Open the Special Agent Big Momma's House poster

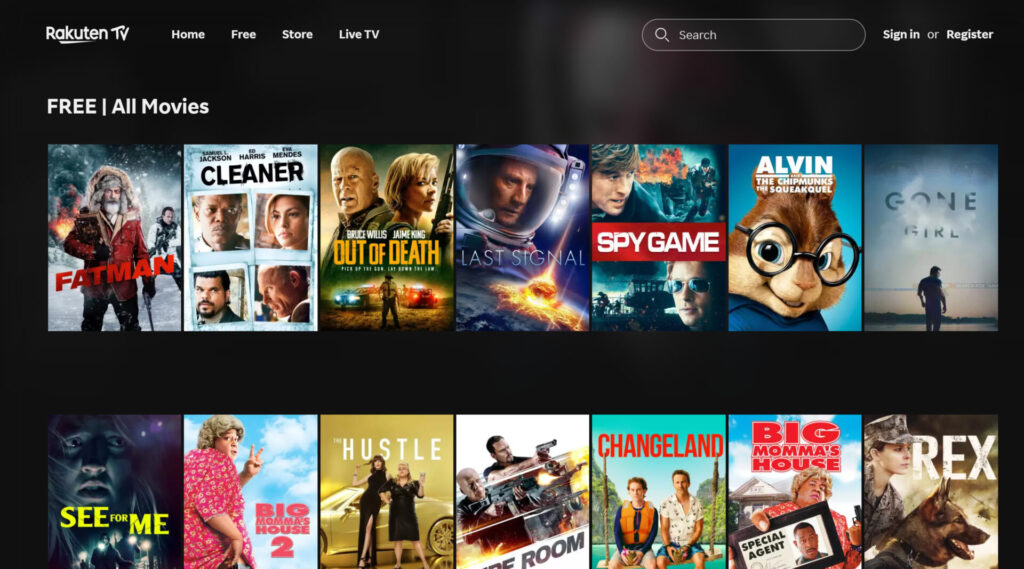795,492
